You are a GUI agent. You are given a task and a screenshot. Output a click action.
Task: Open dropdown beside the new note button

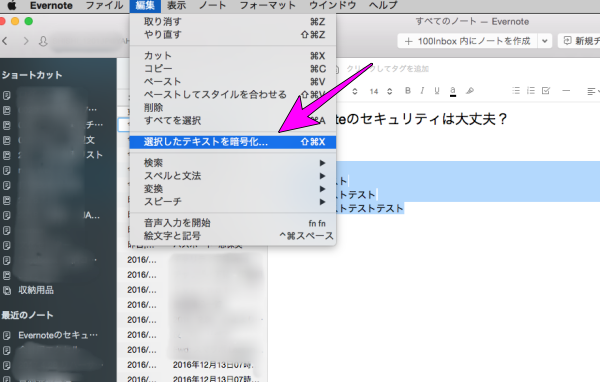(545, 41)
